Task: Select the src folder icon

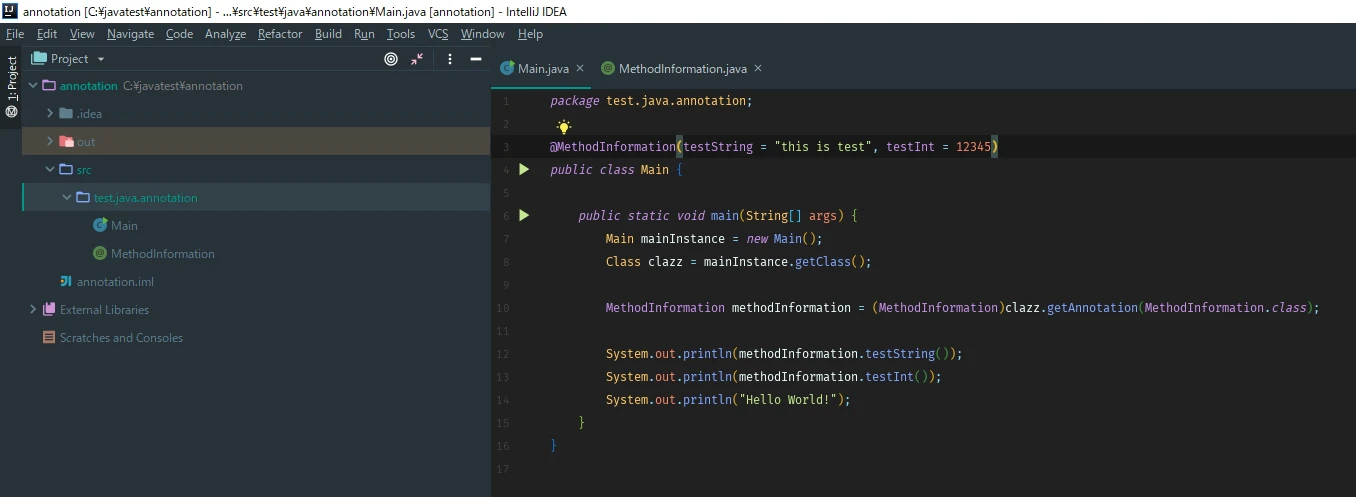Action: 66,170
